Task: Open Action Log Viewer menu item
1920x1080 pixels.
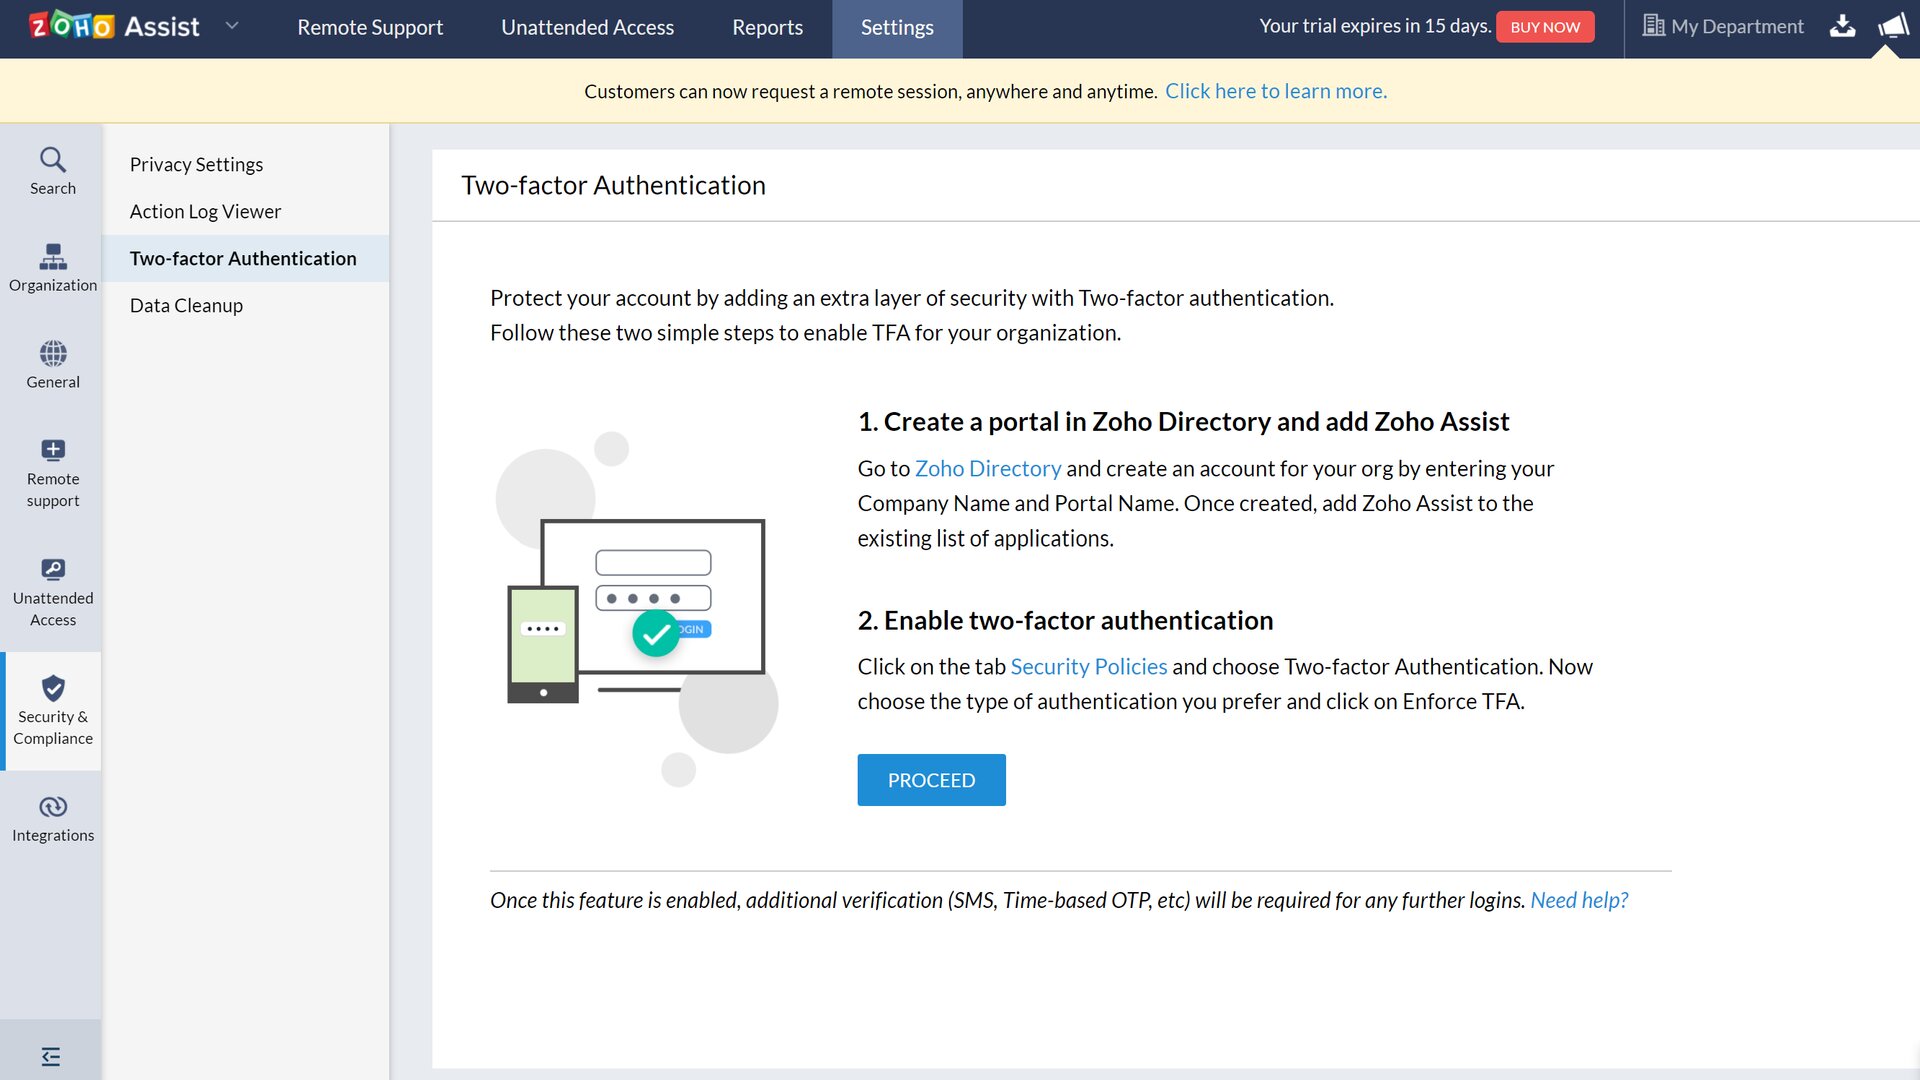Action: 205,212
